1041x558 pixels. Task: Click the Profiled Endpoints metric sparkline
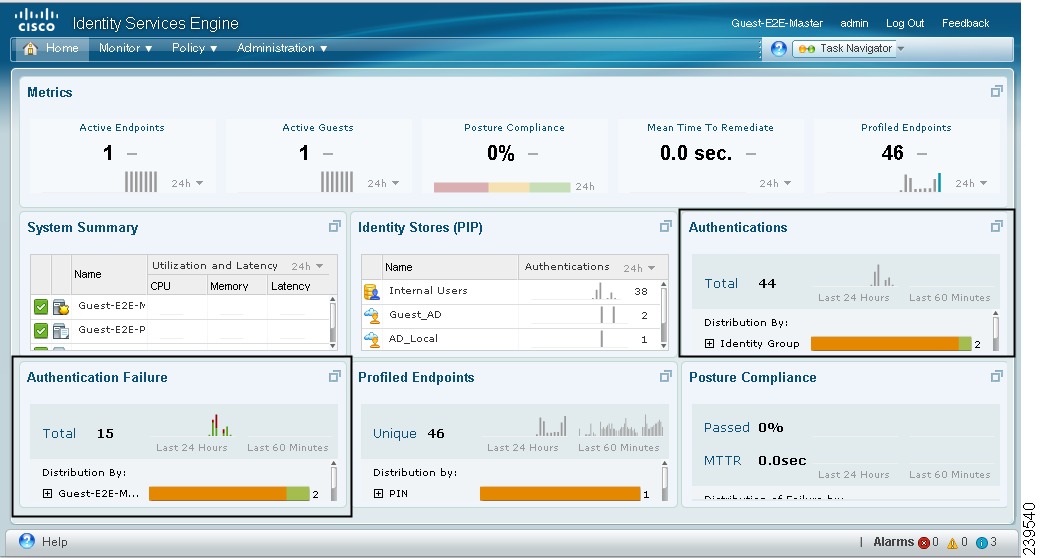[x=921, y=183]
